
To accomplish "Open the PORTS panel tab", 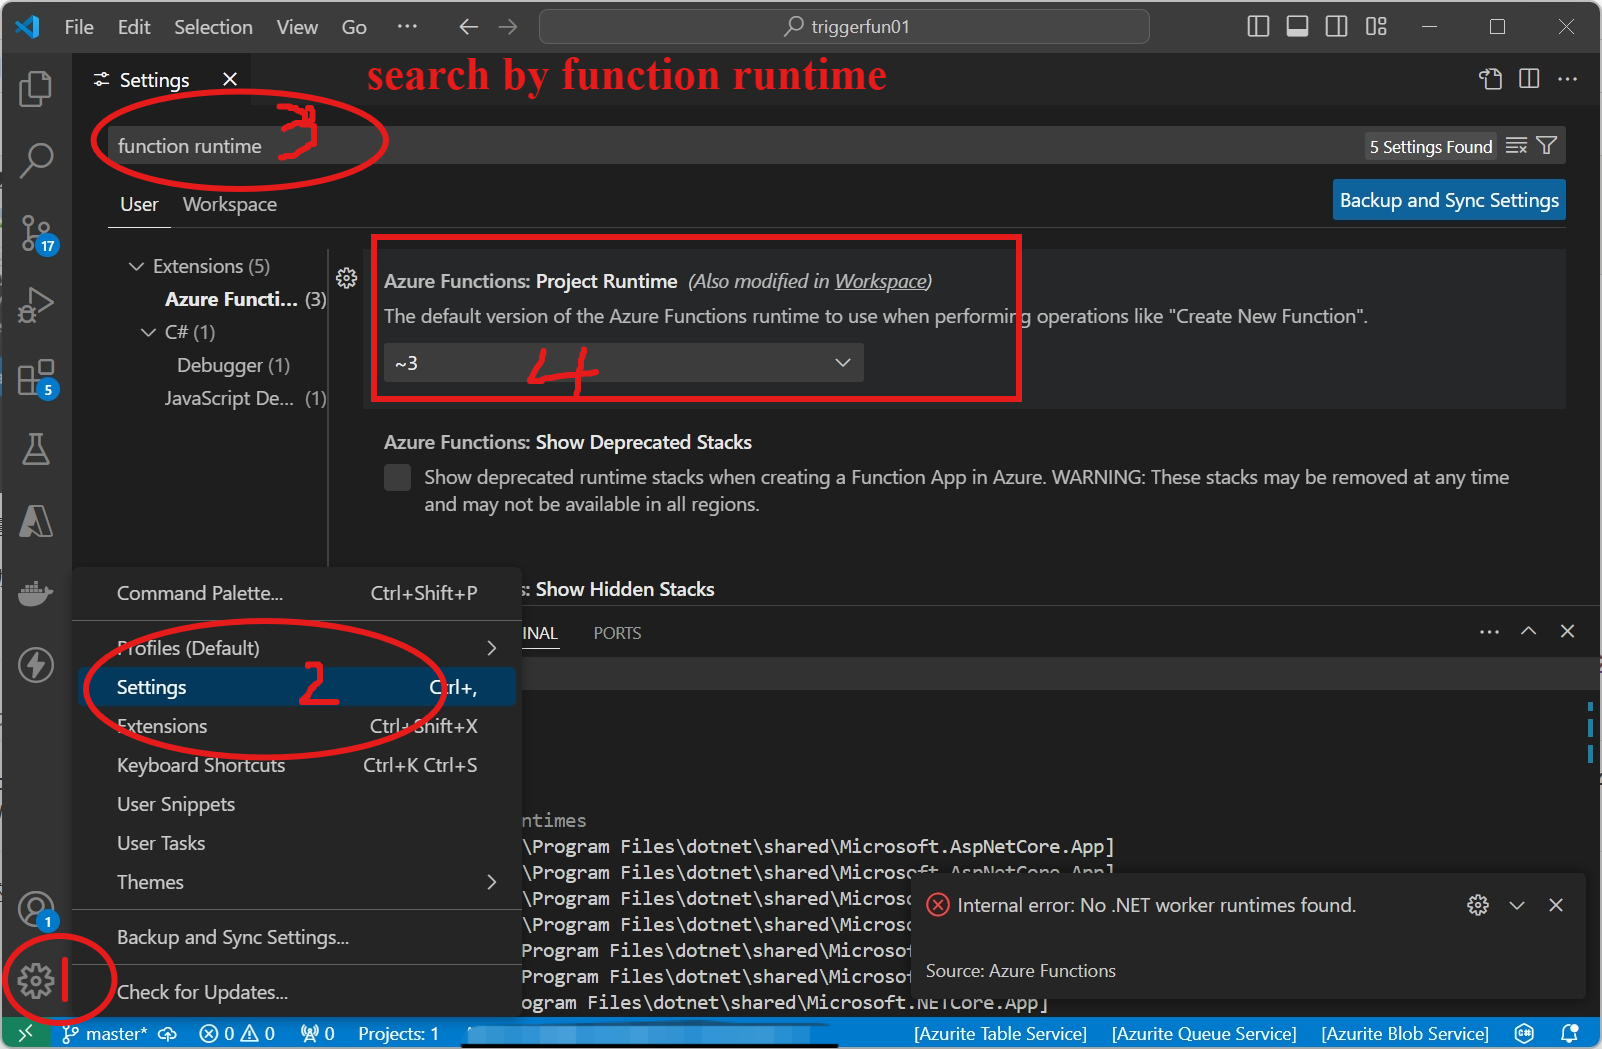I will click(x=617, y=633).
